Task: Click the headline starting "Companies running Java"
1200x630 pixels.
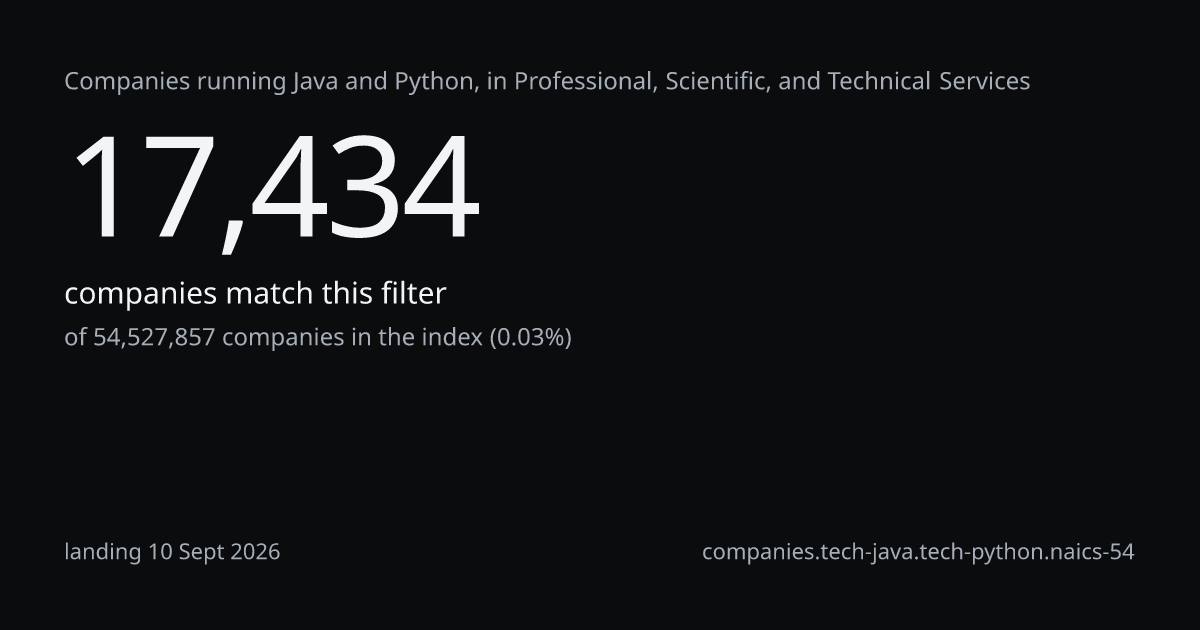Action: click(547, 82)
